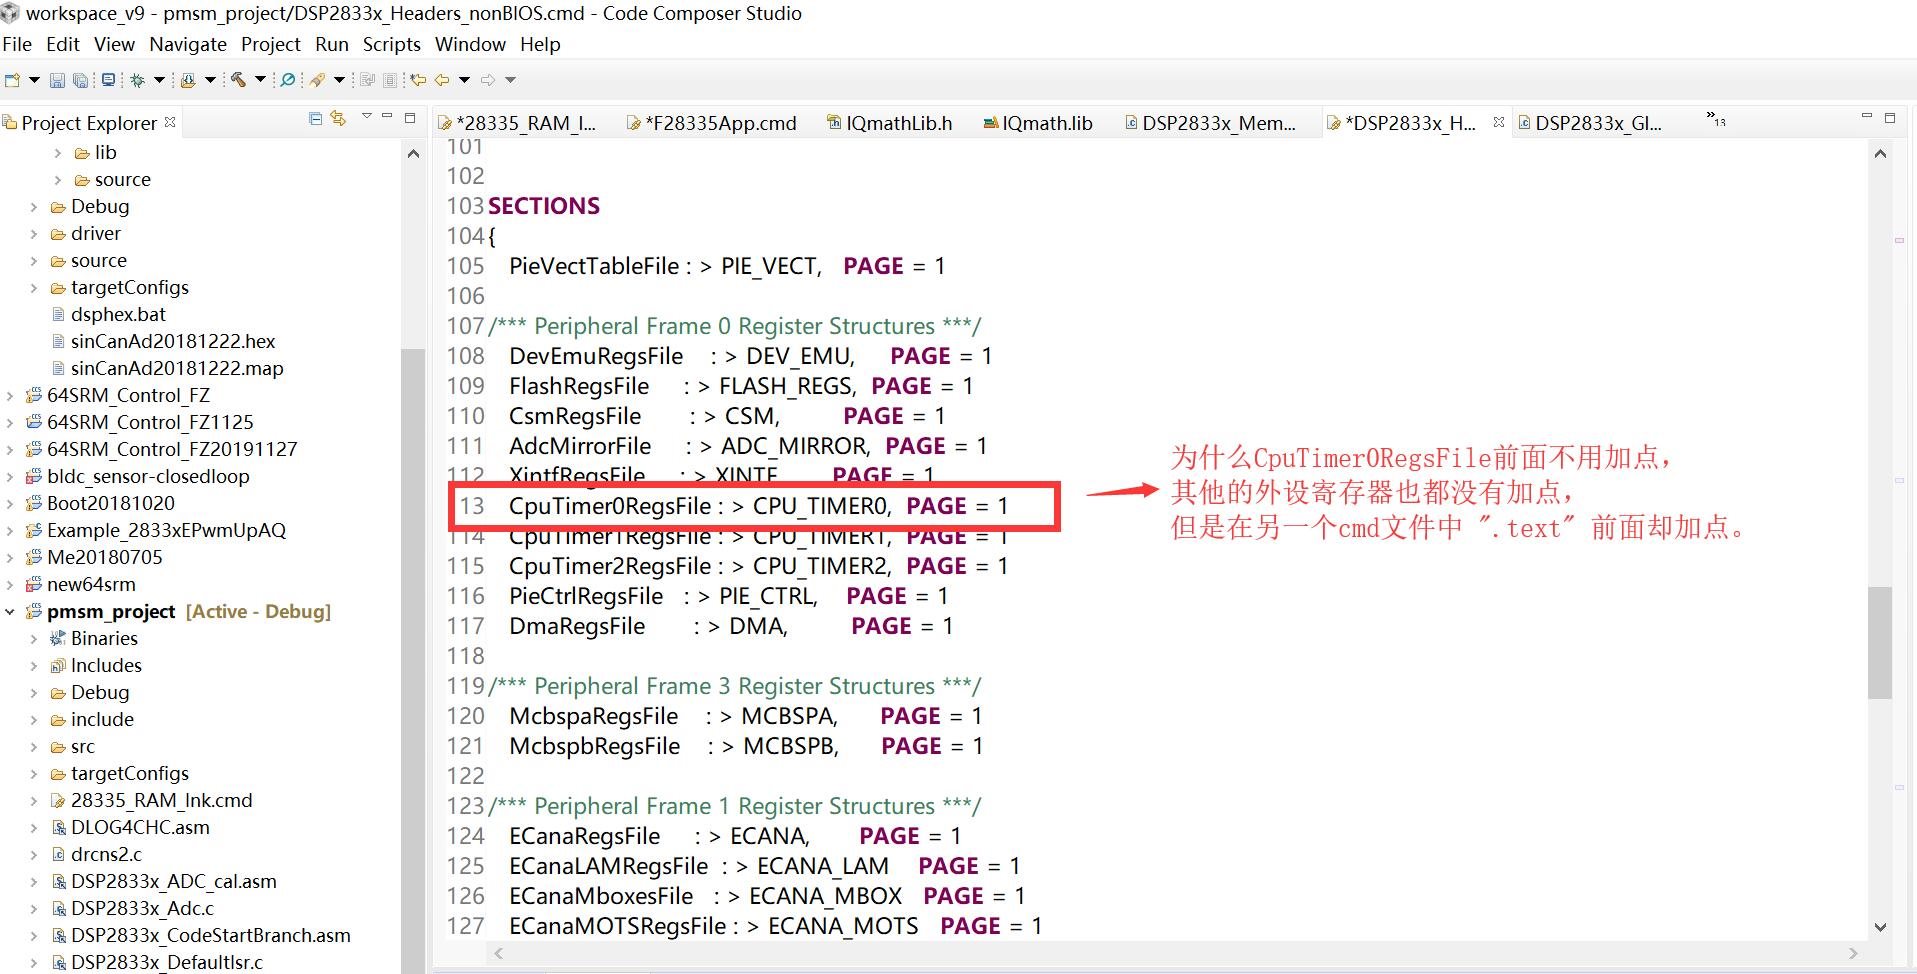Open the Window menu
Viewport: 1917px width, 974px height.
click(x=470, y=44)
